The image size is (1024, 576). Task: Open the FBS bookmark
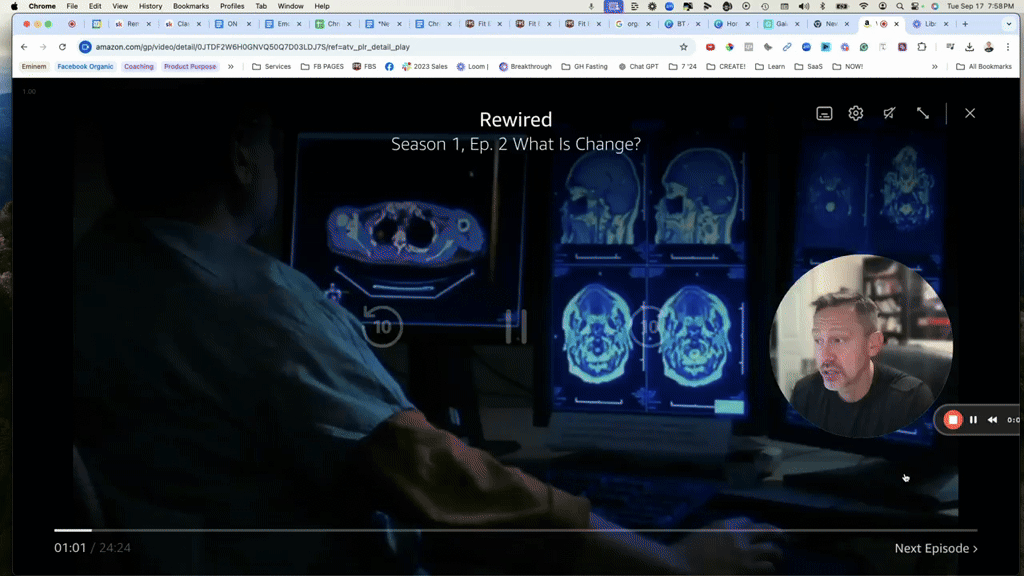point(364,67)
